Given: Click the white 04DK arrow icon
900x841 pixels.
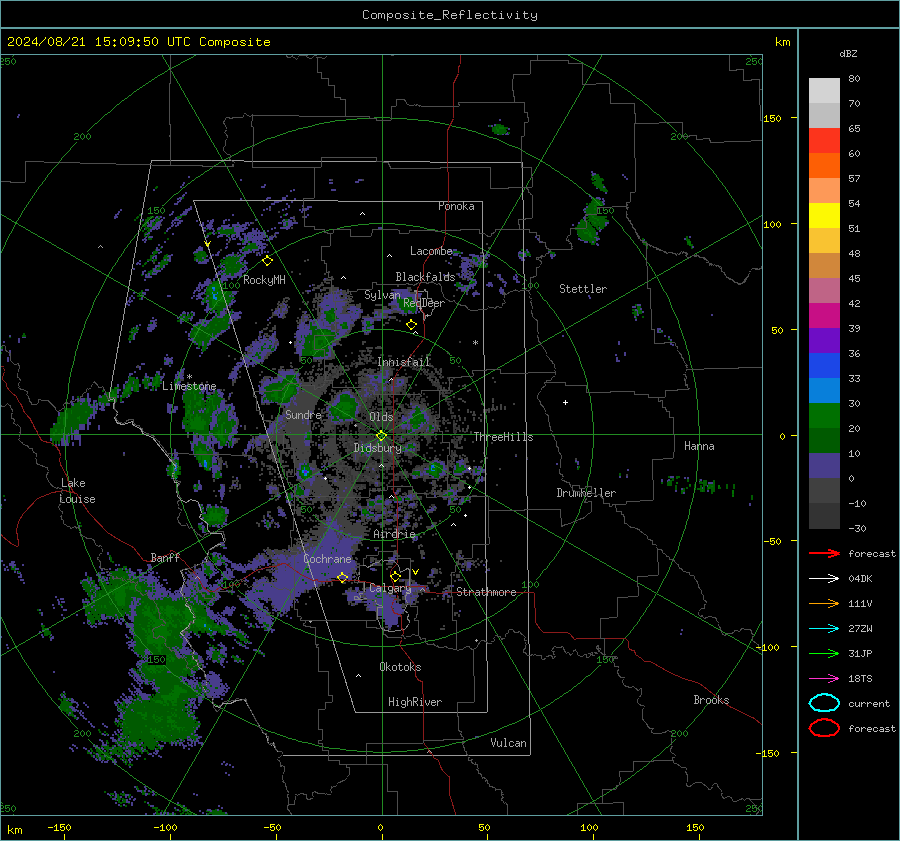Looking at the screenshot, I should pyautogui.click(x=824, y=578).
